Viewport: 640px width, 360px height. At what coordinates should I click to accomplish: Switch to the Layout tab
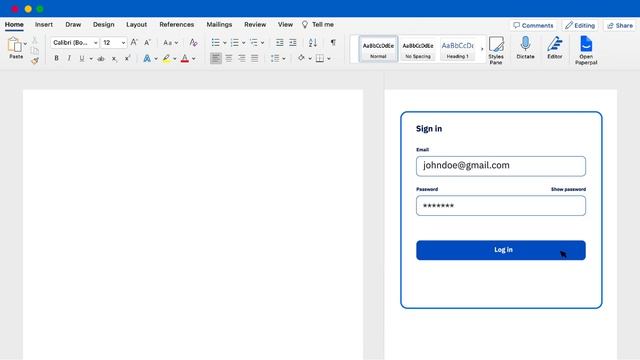click(x=136, y=24)
